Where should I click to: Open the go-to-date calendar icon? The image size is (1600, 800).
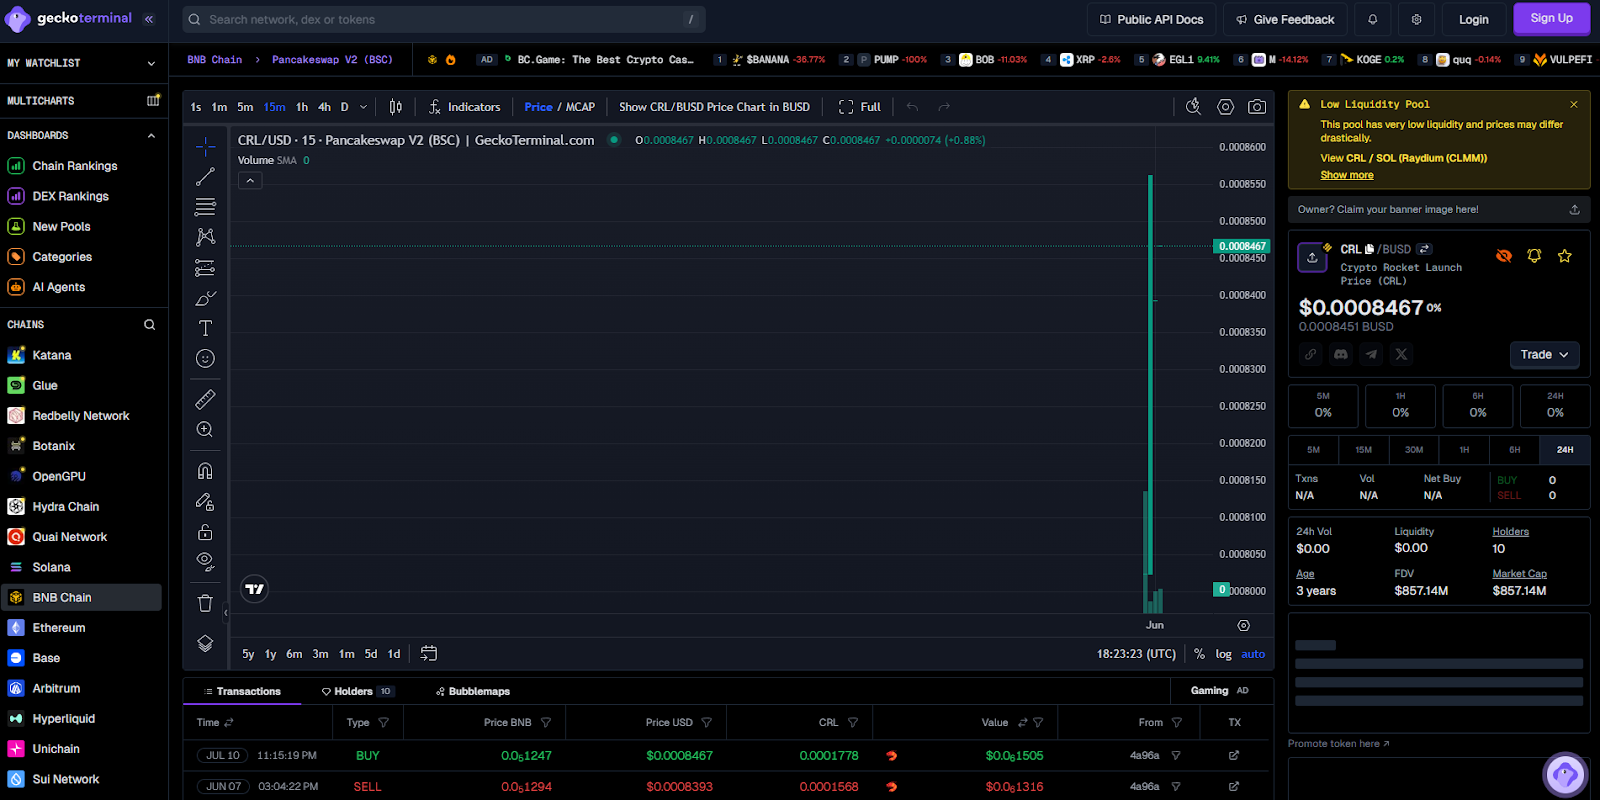tap(429, 653)
